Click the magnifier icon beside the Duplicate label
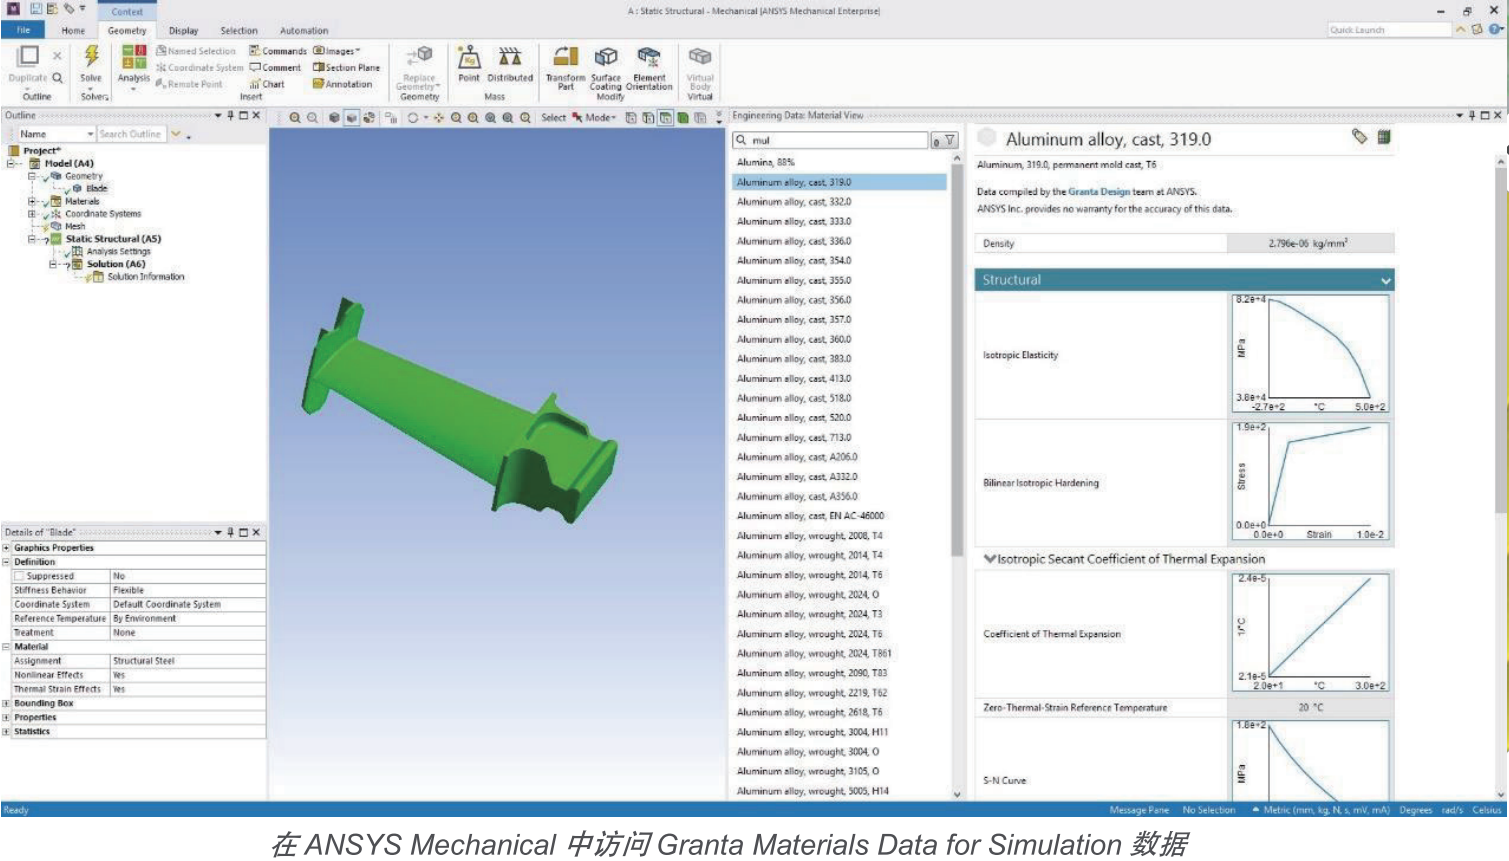 pyautogui.click(x=57, y=78)
